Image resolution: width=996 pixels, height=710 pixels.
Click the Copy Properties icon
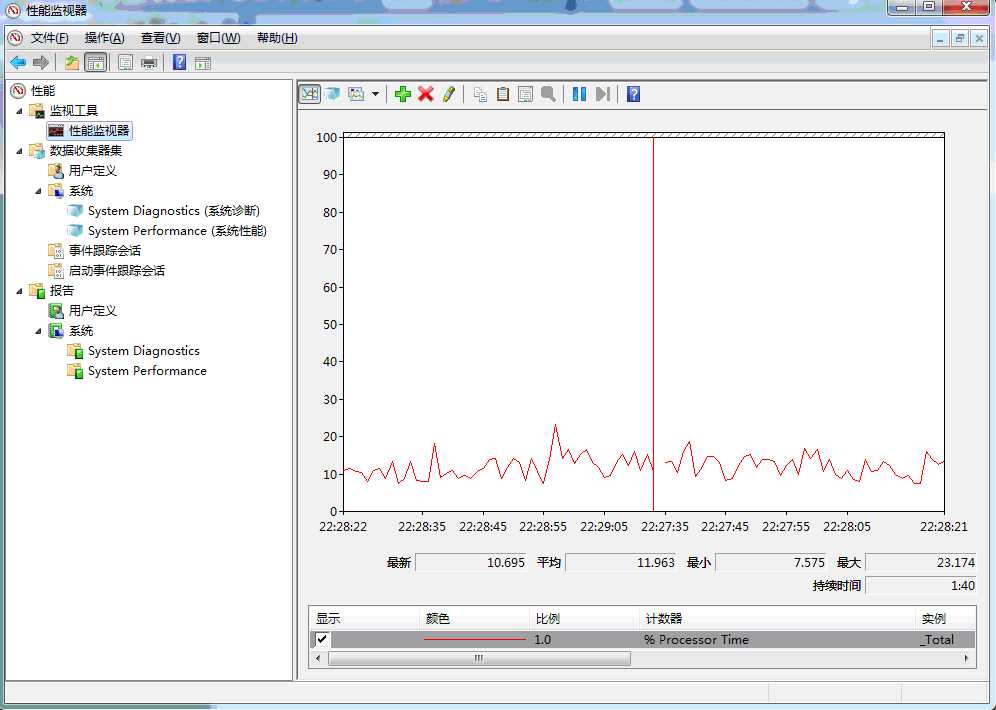[480, 94]
